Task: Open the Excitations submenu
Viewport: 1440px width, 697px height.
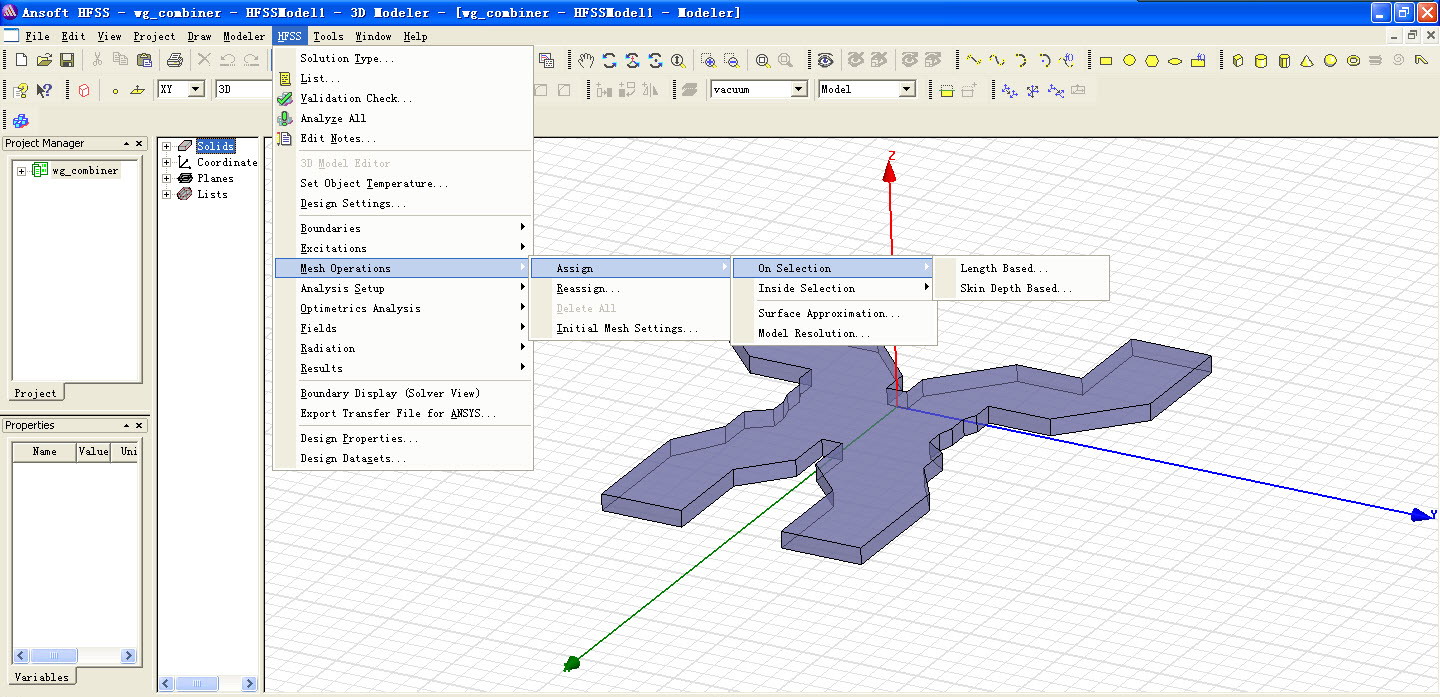Action: click(x=403, y=248)
